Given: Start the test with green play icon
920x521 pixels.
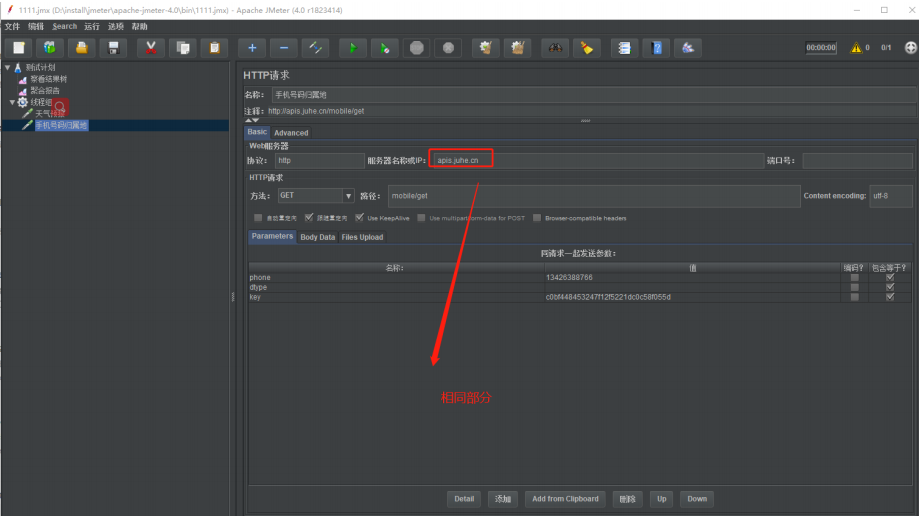Looking at the screenshot, I should (353, 48).
